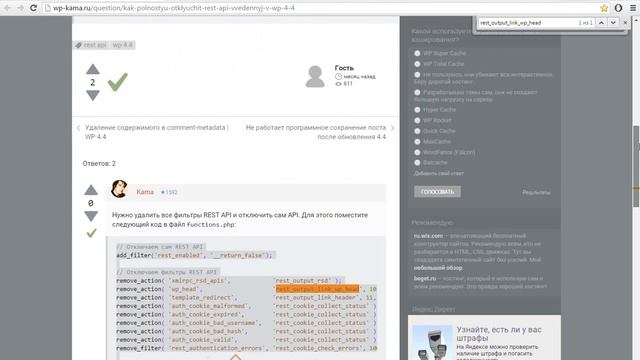Select poll option 'WordFence (Falcon)'

(x=417, y=152)
